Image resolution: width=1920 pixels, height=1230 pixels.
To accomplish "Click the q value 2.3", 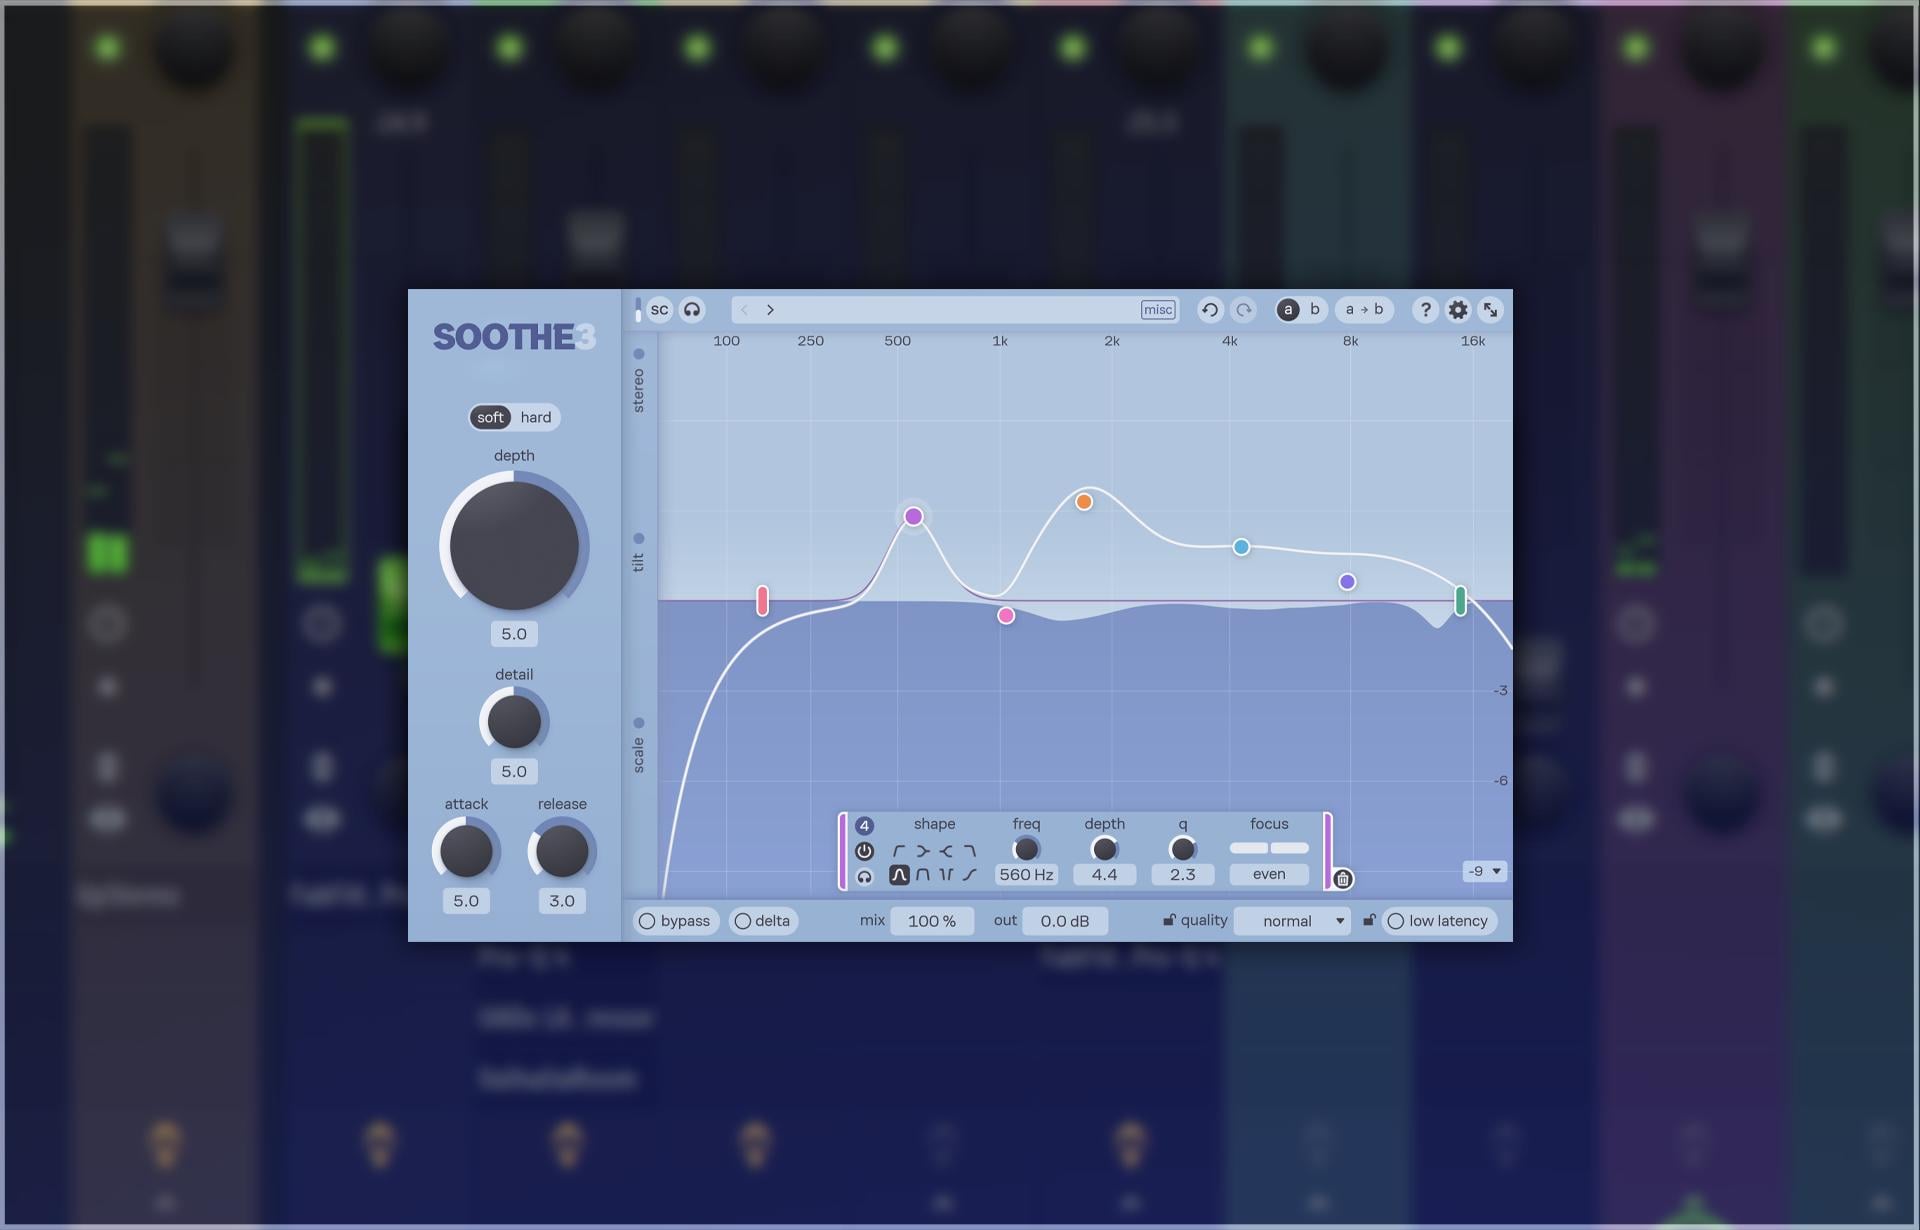I will [1182, 875].
